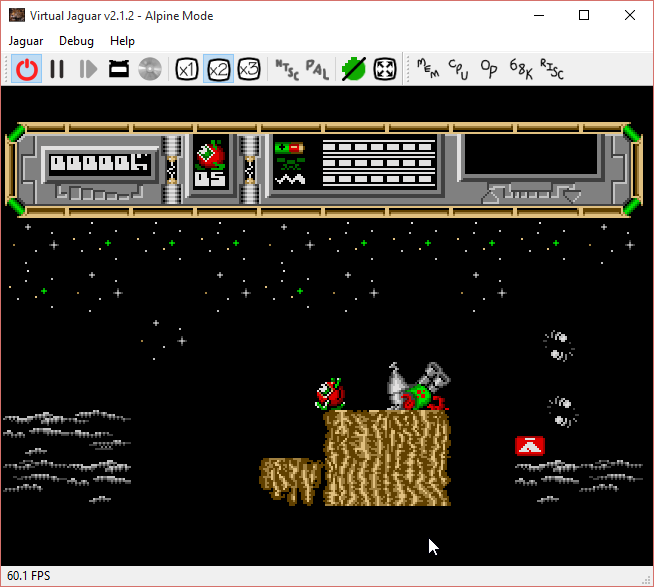Open the Help menu
654x587 pixels.
click(122, 41)
